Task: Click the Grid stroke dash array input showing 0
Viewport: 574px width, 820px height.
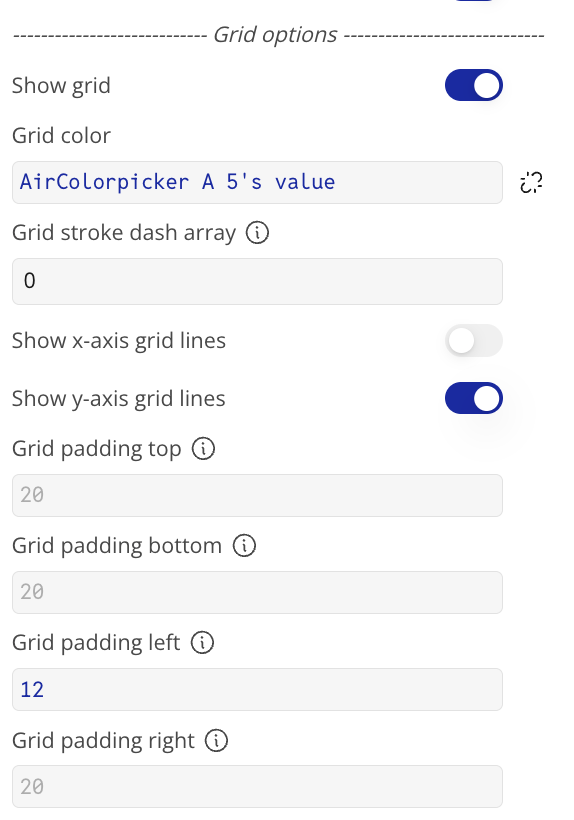Action: [x=257, y=281]
